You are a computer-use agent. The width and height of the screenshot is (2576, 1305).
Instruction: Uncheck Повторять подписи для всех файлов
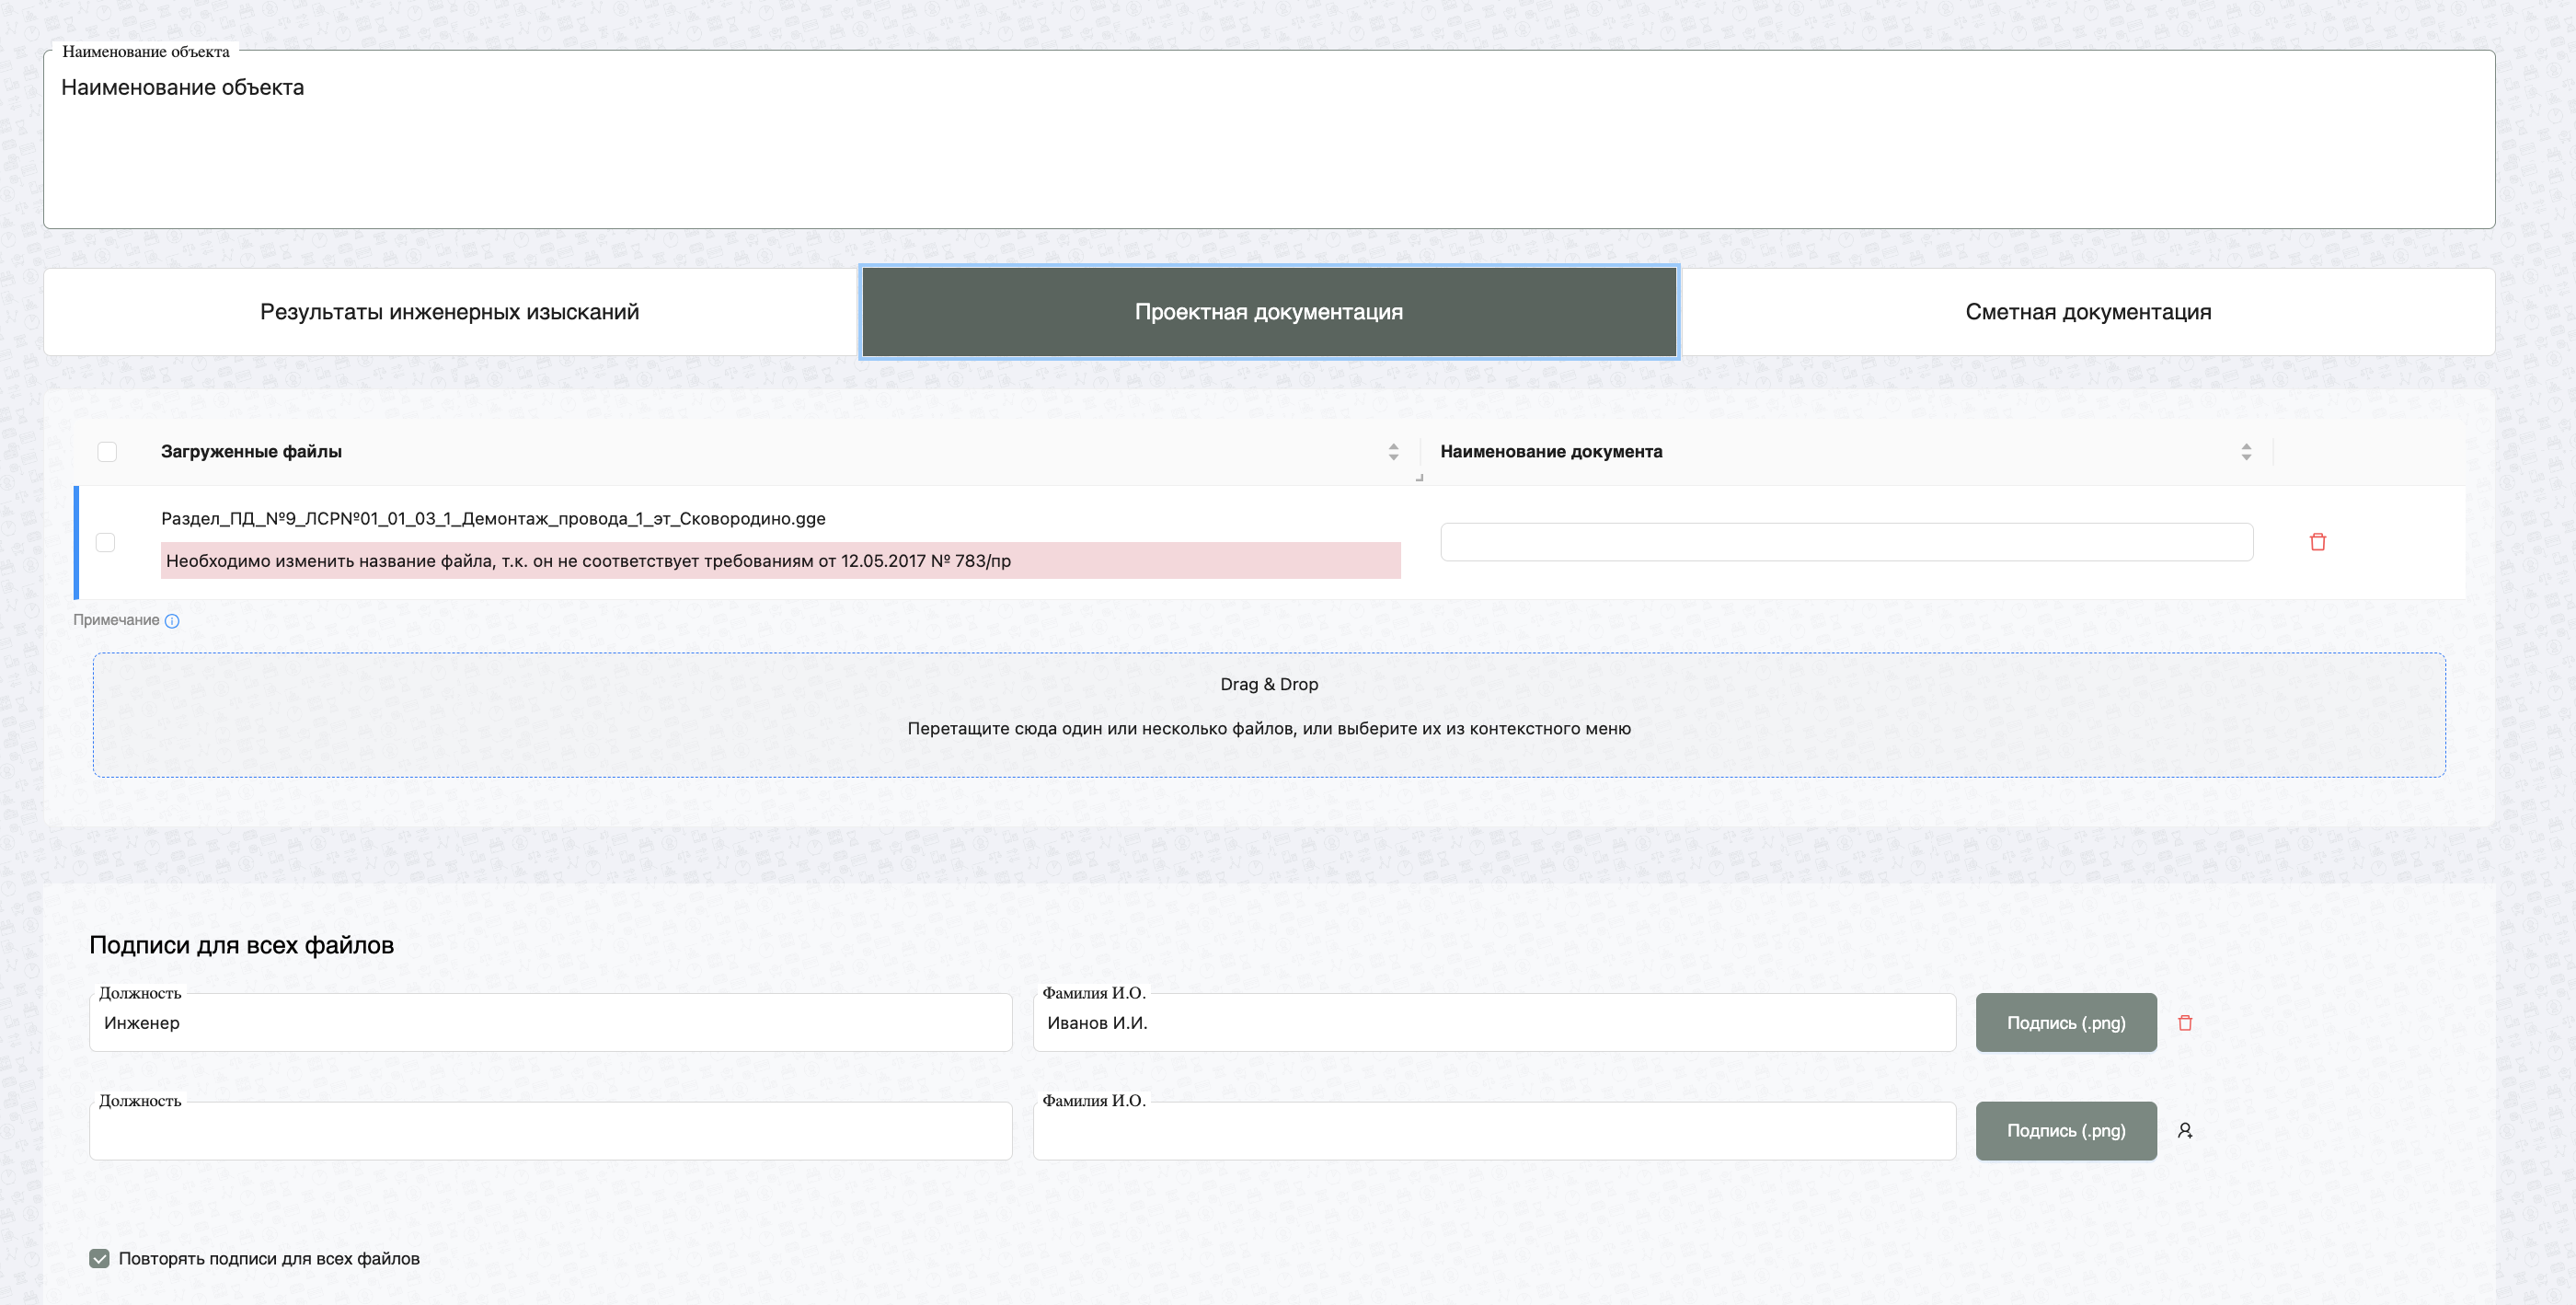pos(99,1259)
